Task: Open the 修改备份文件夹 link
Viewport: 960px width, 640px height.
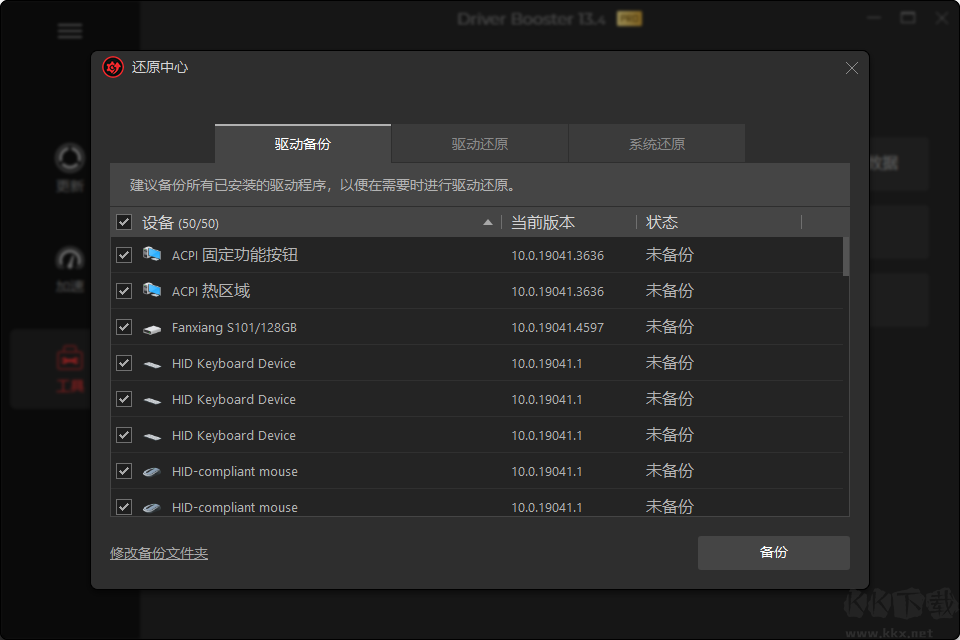Action: tap(159, 553)
